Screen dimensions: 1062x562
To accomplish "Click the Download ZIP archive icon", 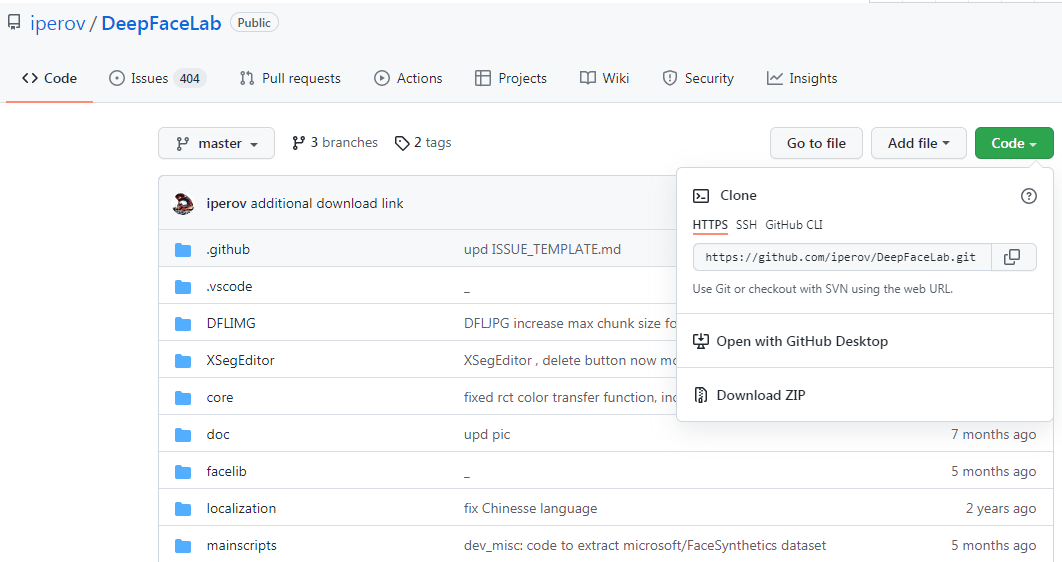I will tap(701, 395).
